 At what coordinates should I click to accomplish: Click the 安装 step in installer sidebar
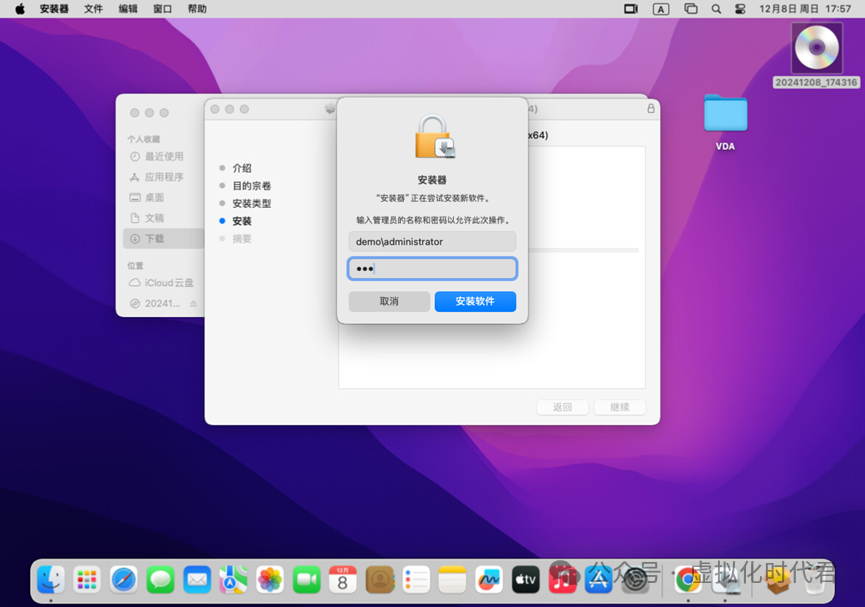[x=242, y=221]
